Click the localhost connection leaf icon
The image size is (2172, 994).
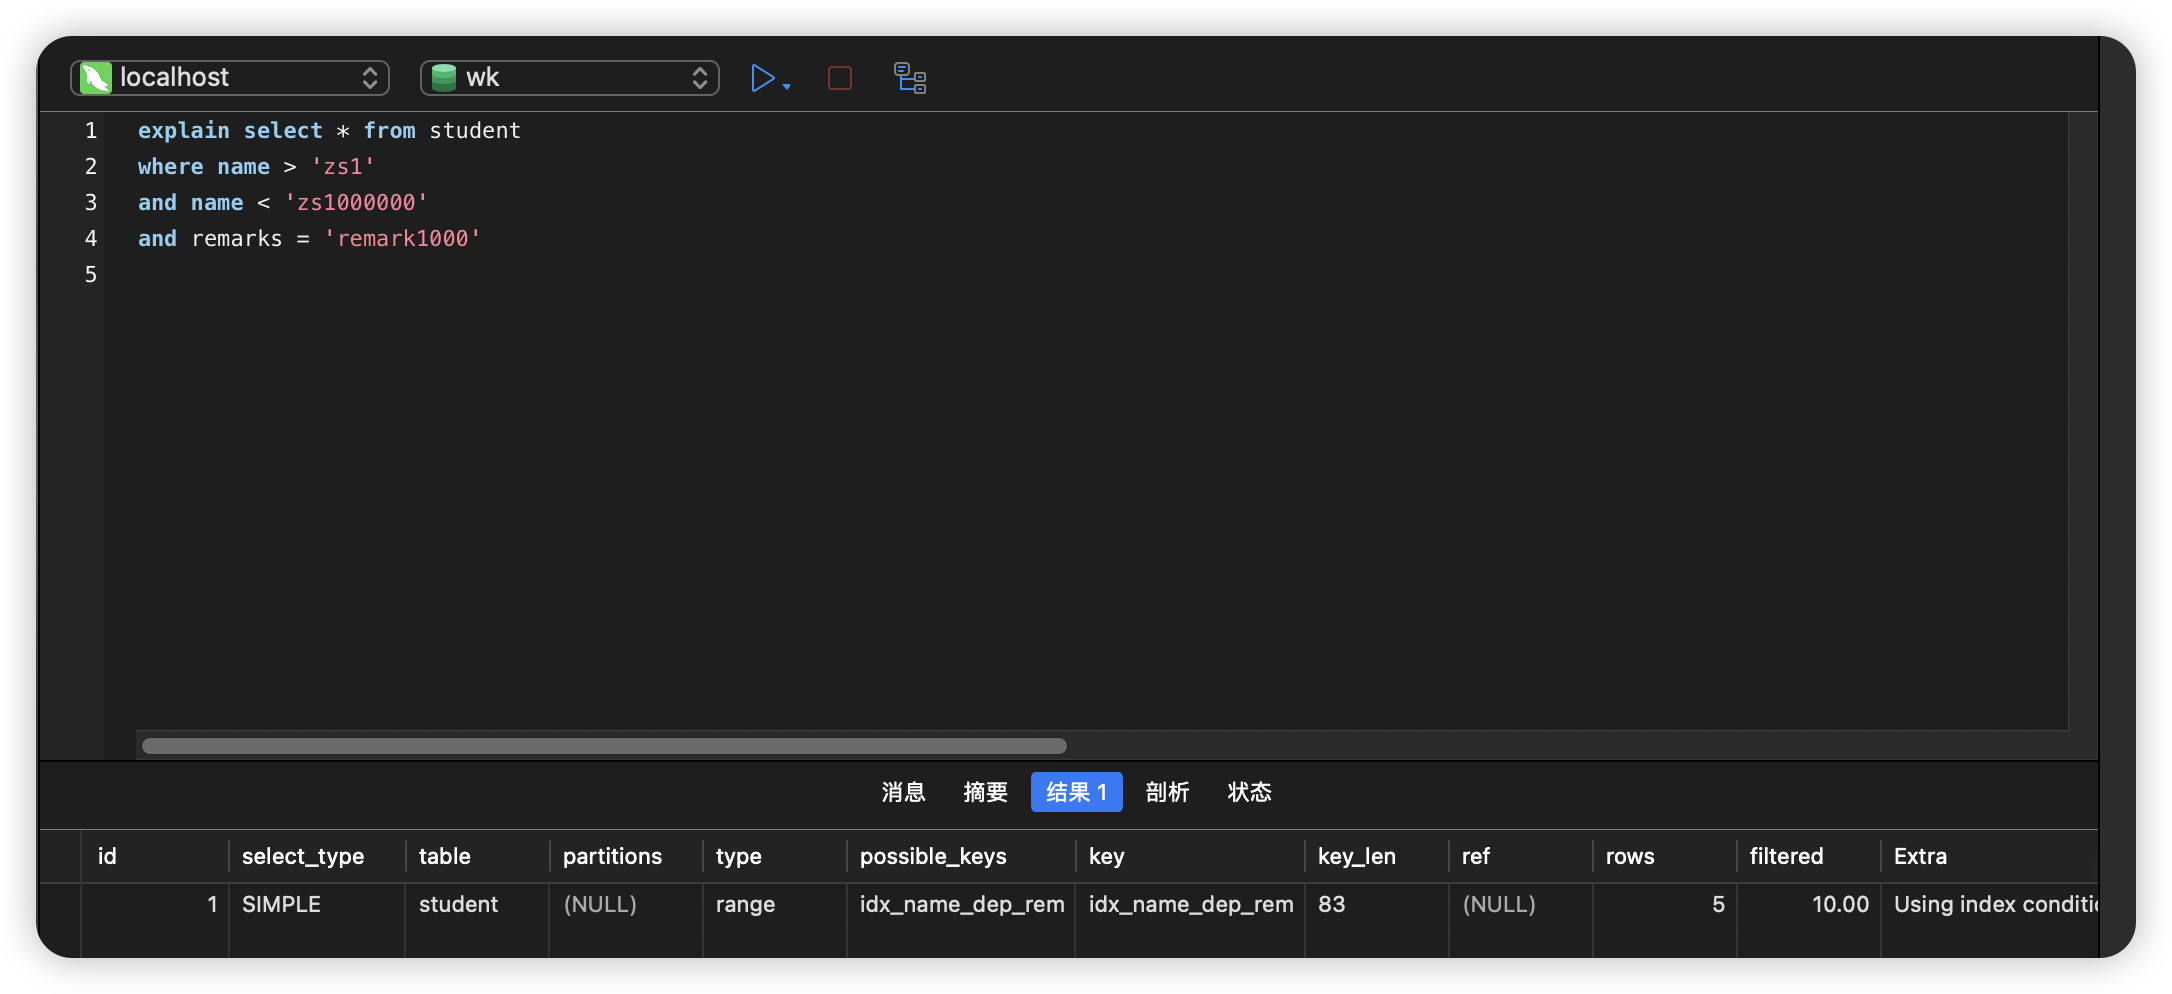[x=96, y=78]
